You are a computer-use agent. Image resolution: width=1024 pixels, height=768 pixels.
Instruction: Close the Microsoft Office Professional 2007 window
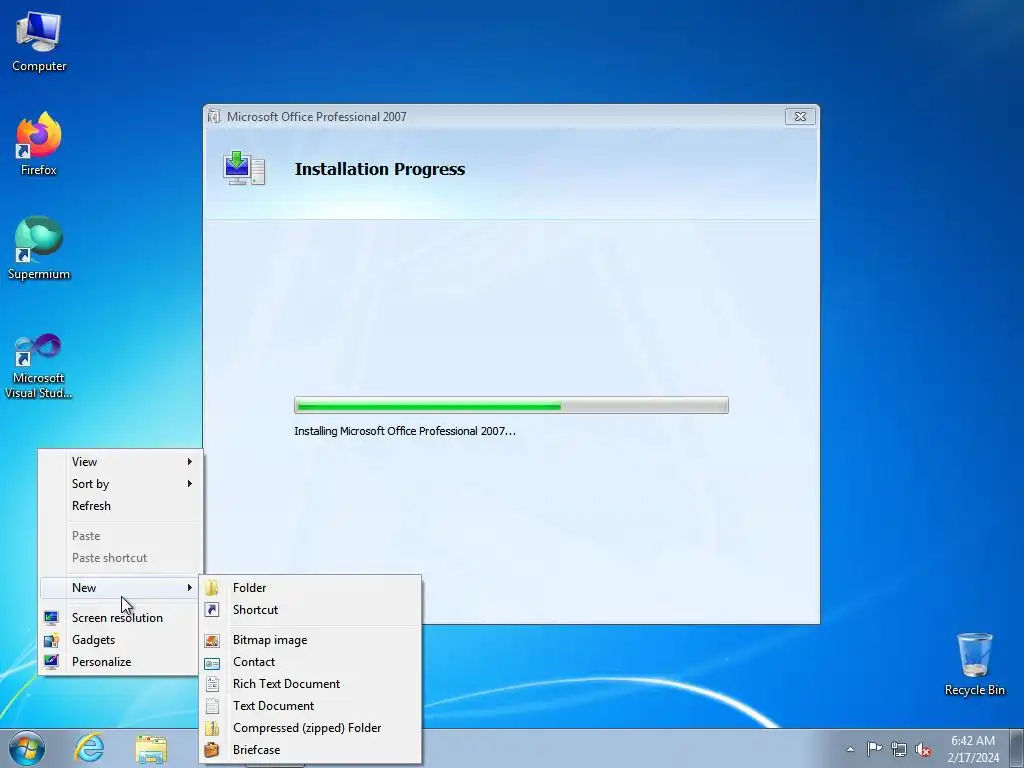[x=800, y=116]
